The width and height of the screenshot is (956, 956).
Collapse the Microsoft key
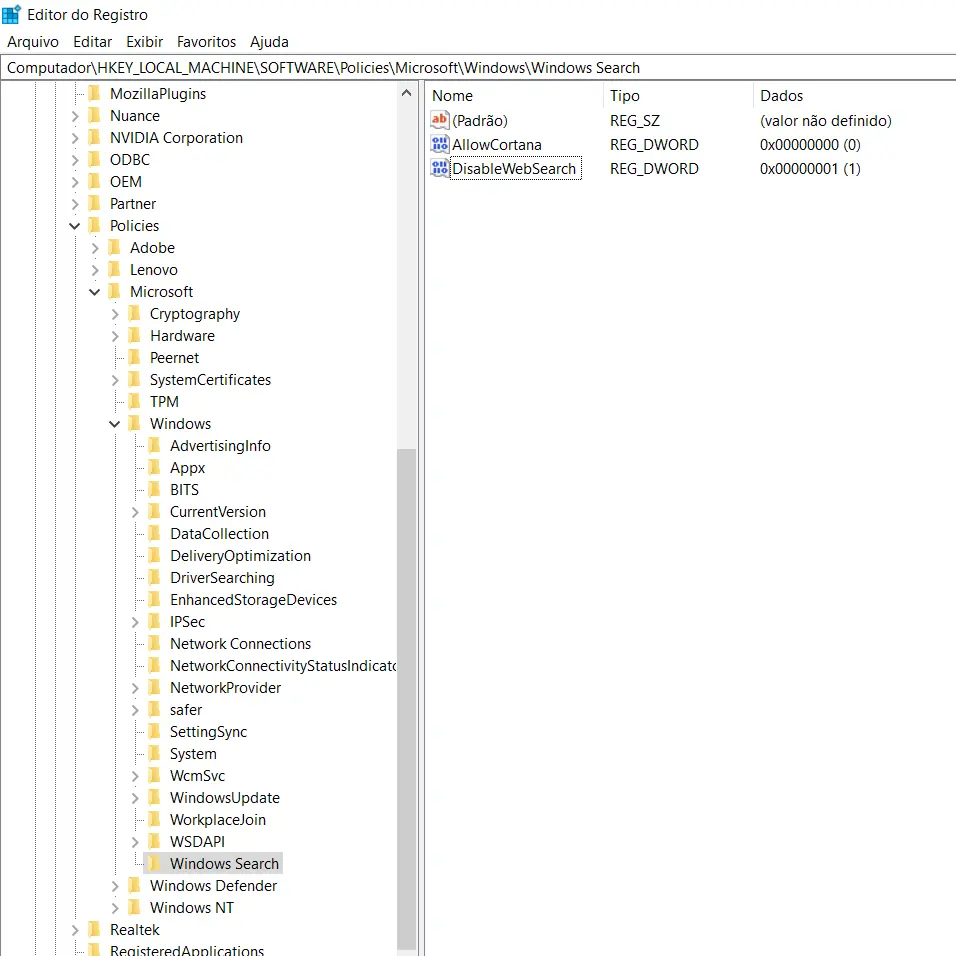pos(95,291)
